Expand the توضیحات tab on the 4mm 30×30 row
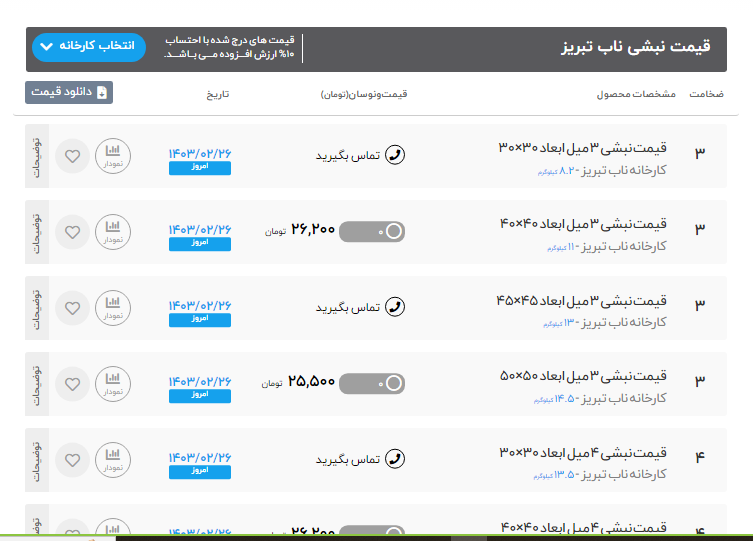The image size is (753, 541). 36,459
